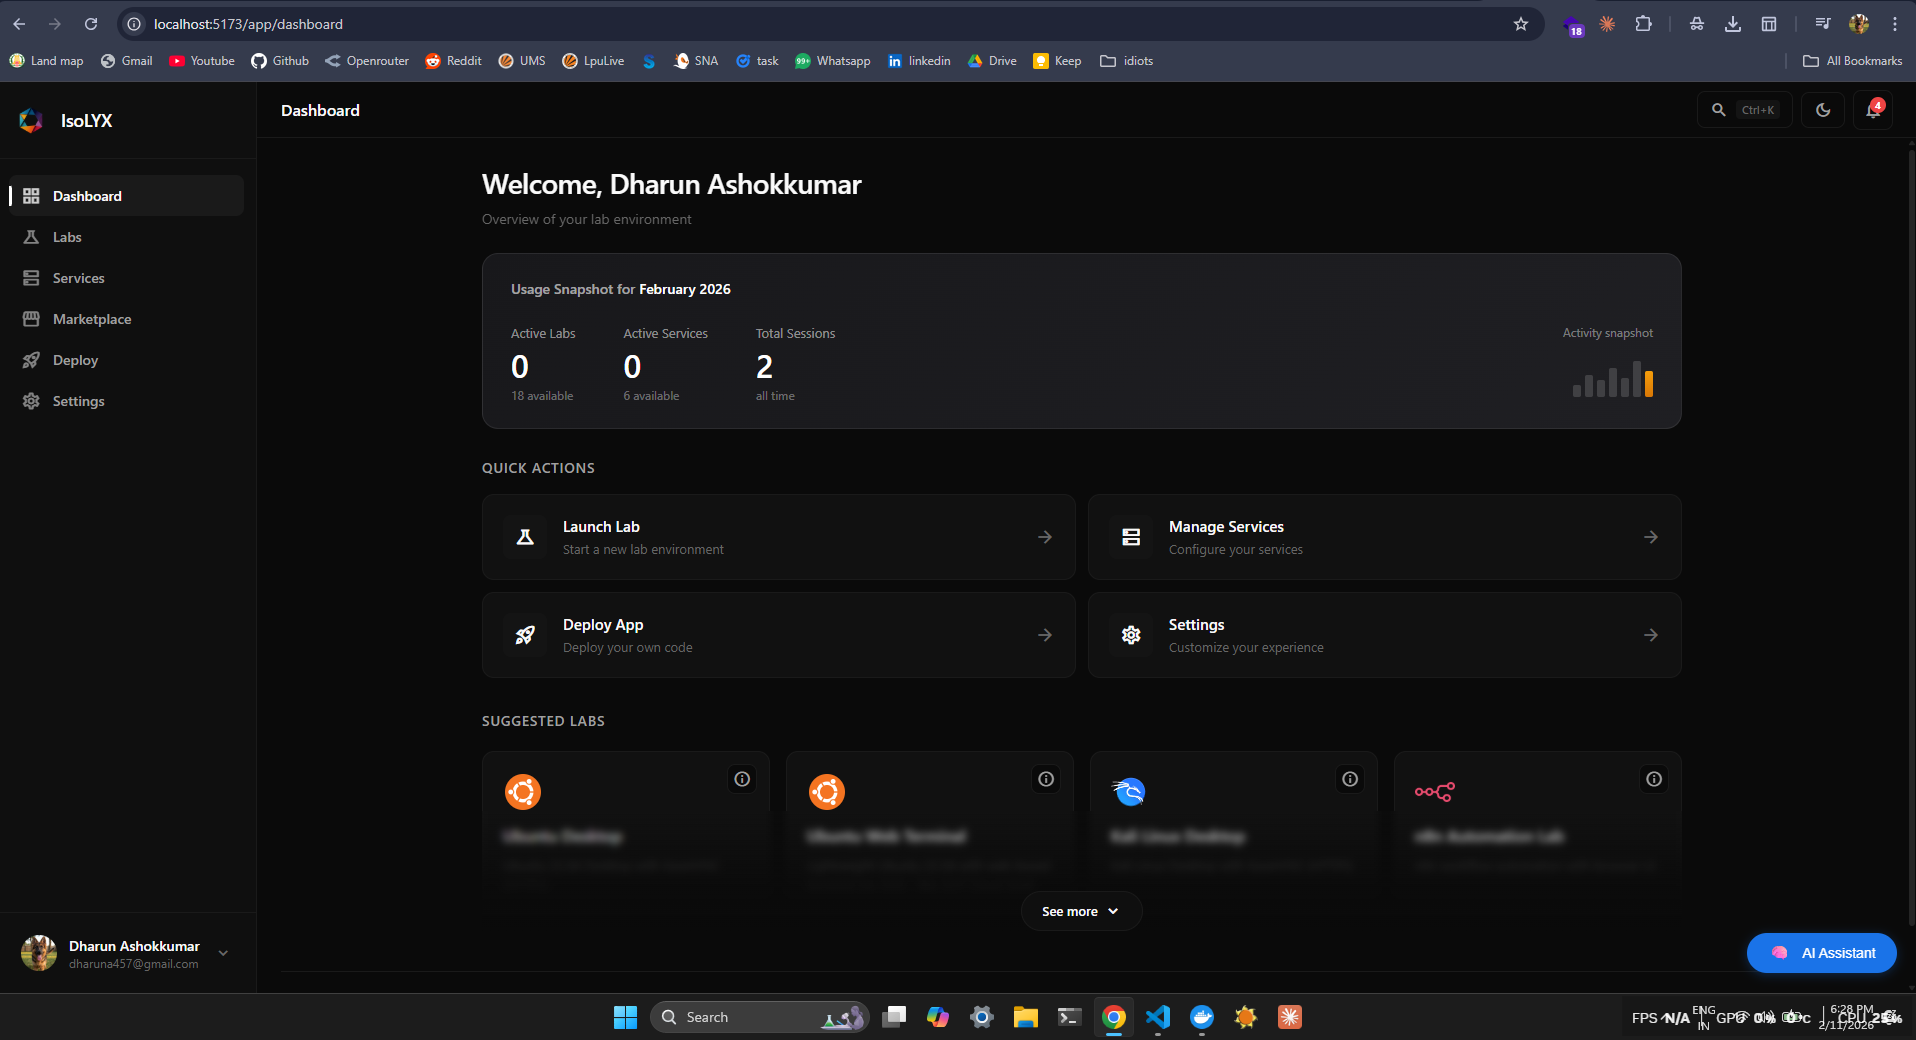The width and height of the screenshot is (1916, 1040).
Task: Click the IsoLYX logo icon
Action: (x=30, y=120)
